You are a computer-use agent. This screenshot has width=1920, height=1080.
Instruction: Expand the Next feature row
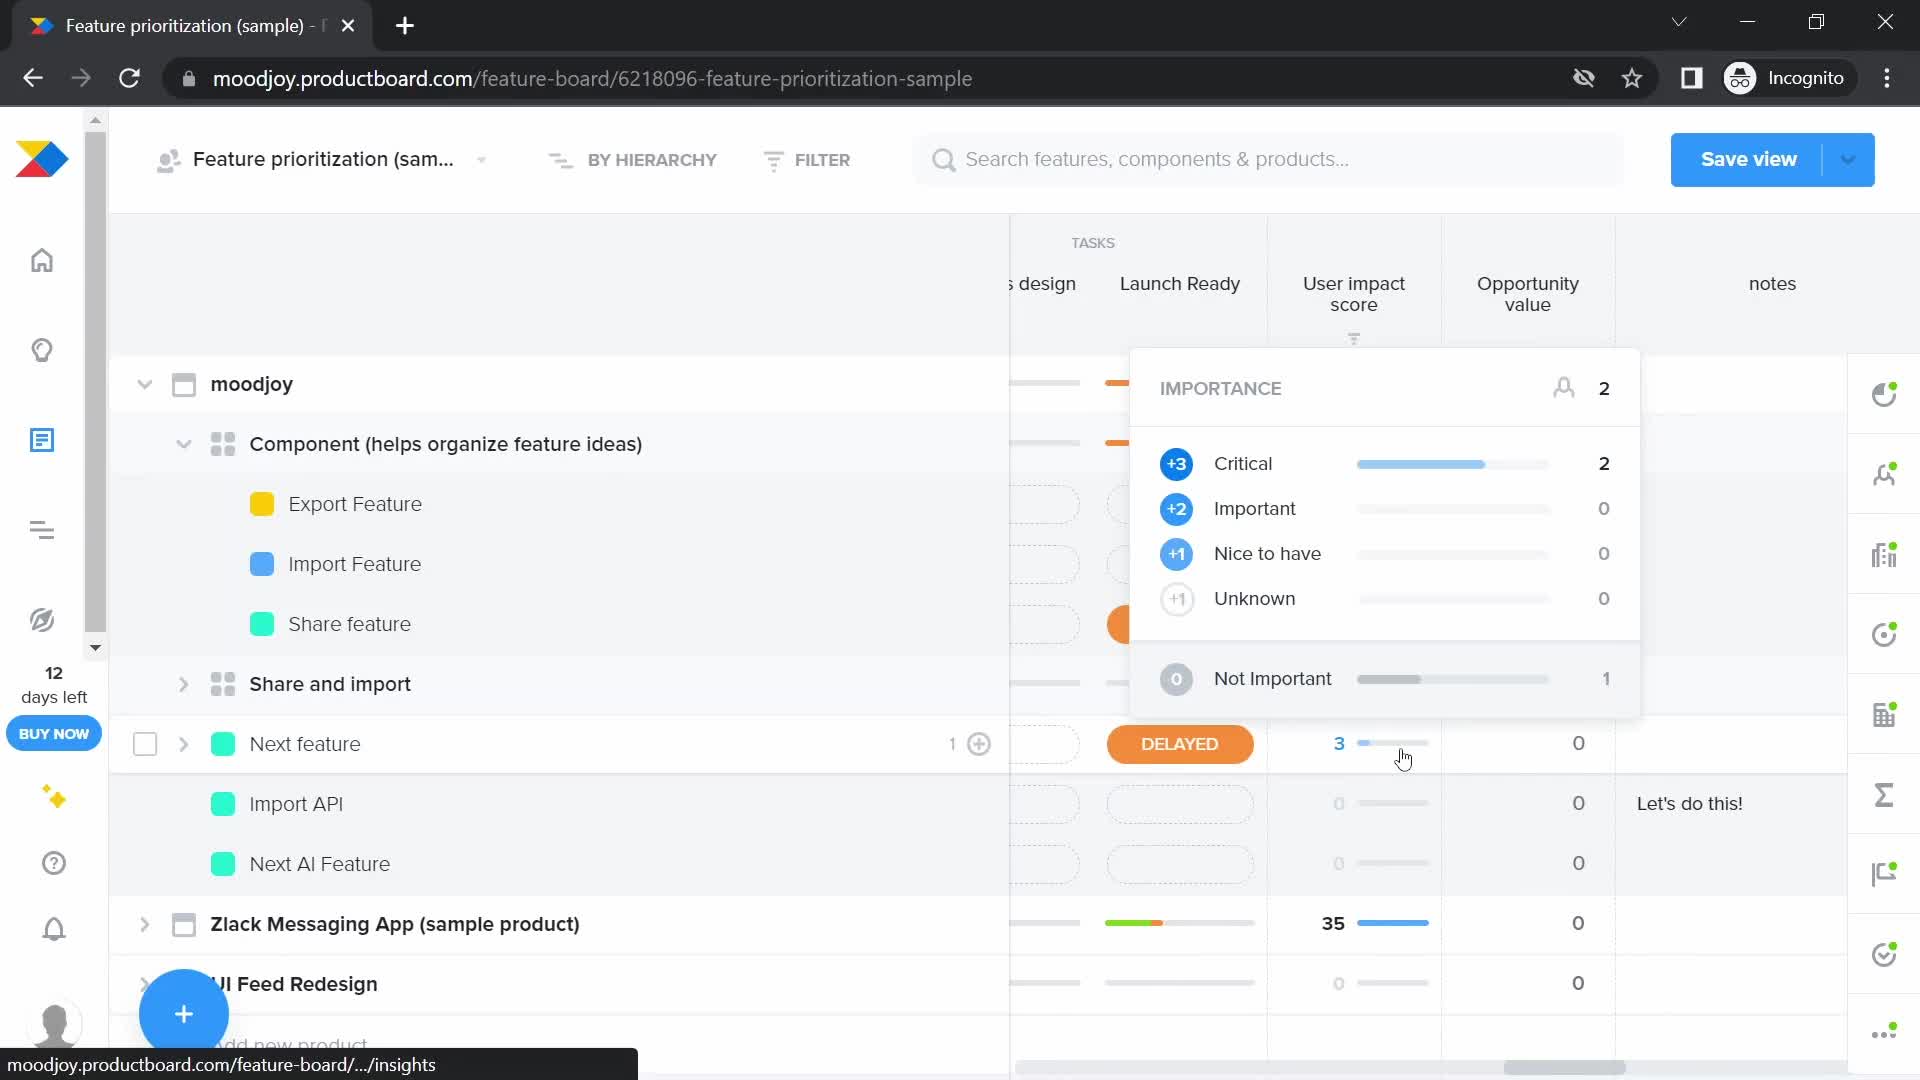point(184,744)
